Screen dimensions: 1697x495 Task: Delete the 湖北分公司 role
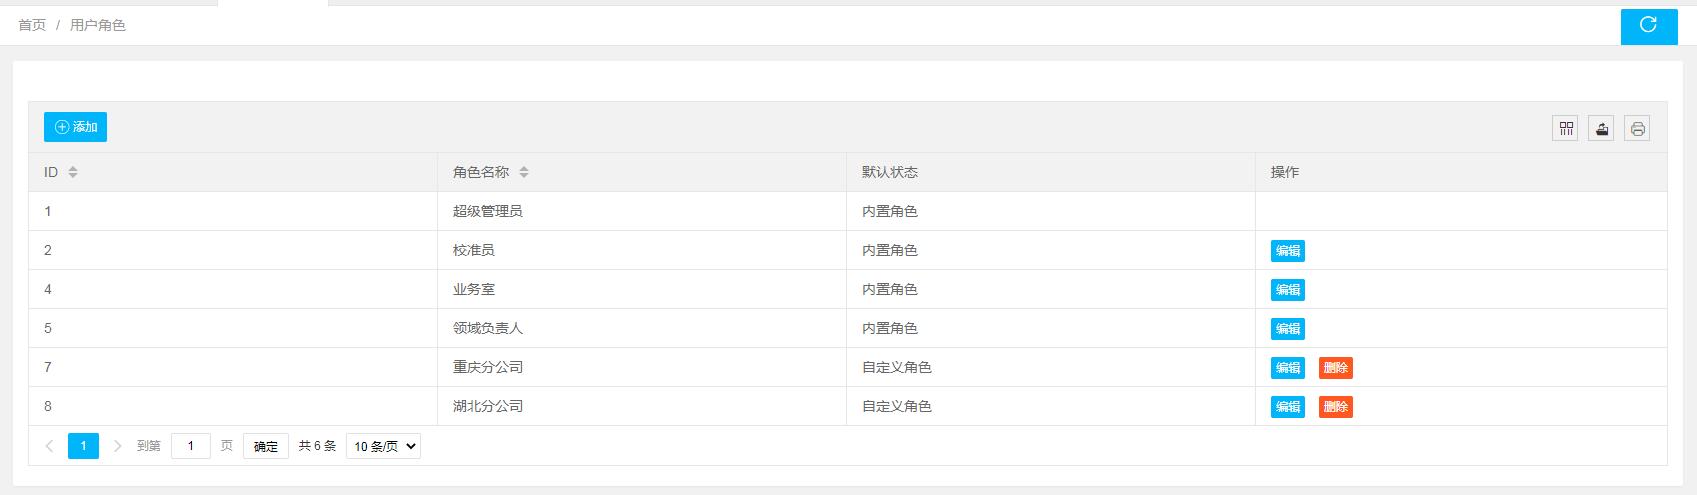coord(1335,407)
